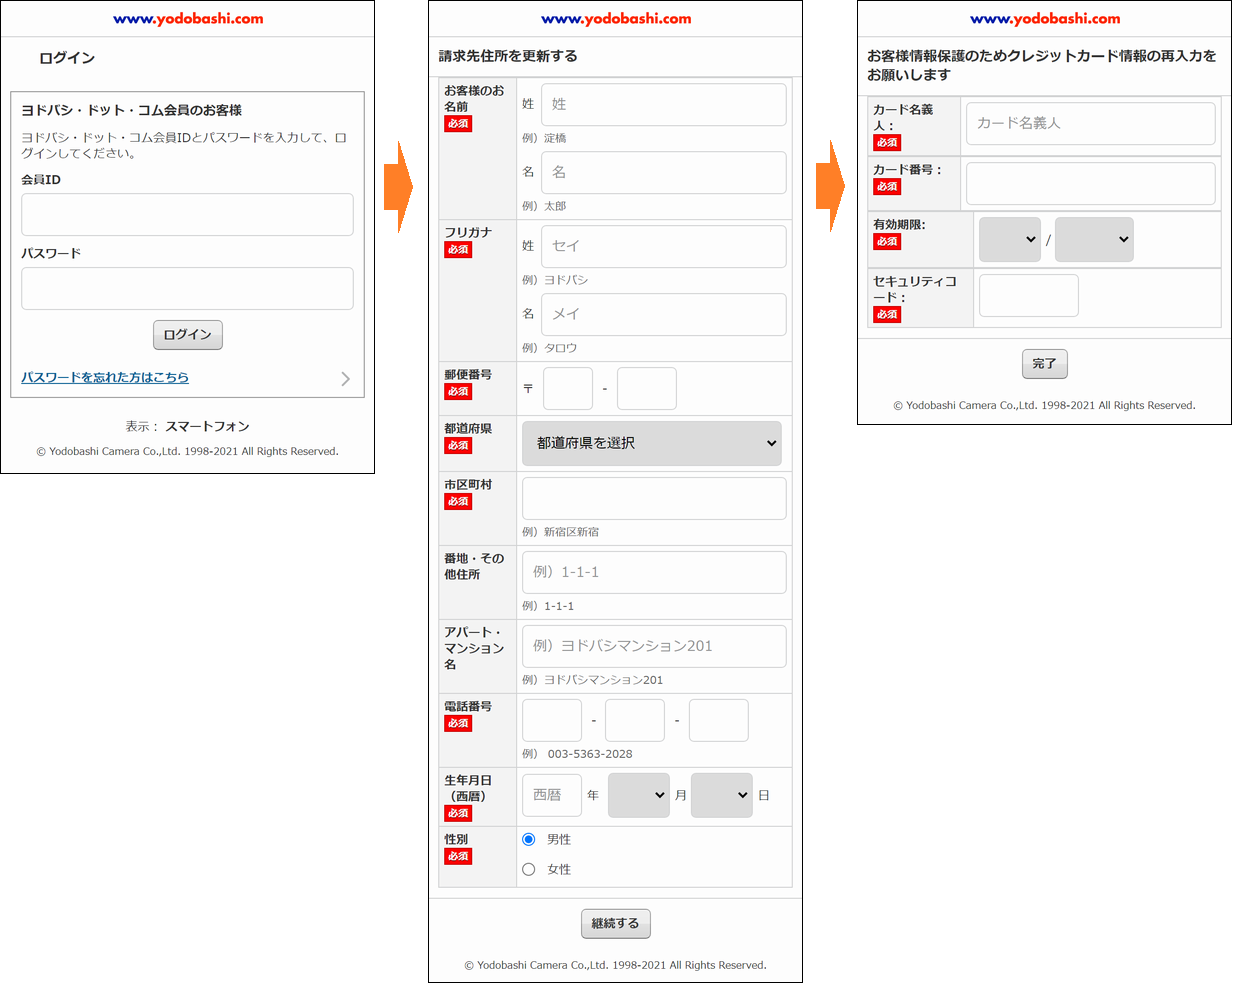The image size is (1233, 984).
Task: Click the 継続する button
Action: 615,923
